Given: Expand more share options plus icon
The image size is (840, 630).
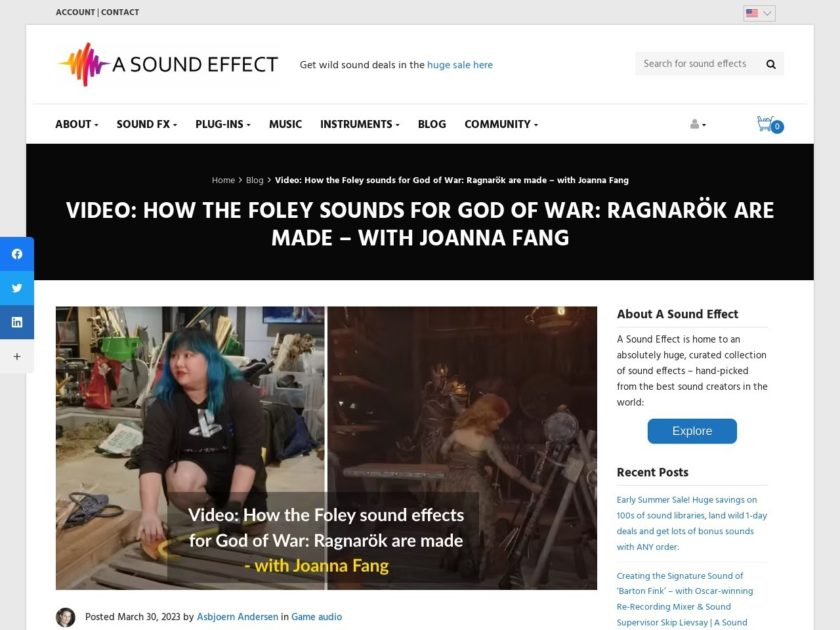Looking at the screenshot, I should (17, 356).
